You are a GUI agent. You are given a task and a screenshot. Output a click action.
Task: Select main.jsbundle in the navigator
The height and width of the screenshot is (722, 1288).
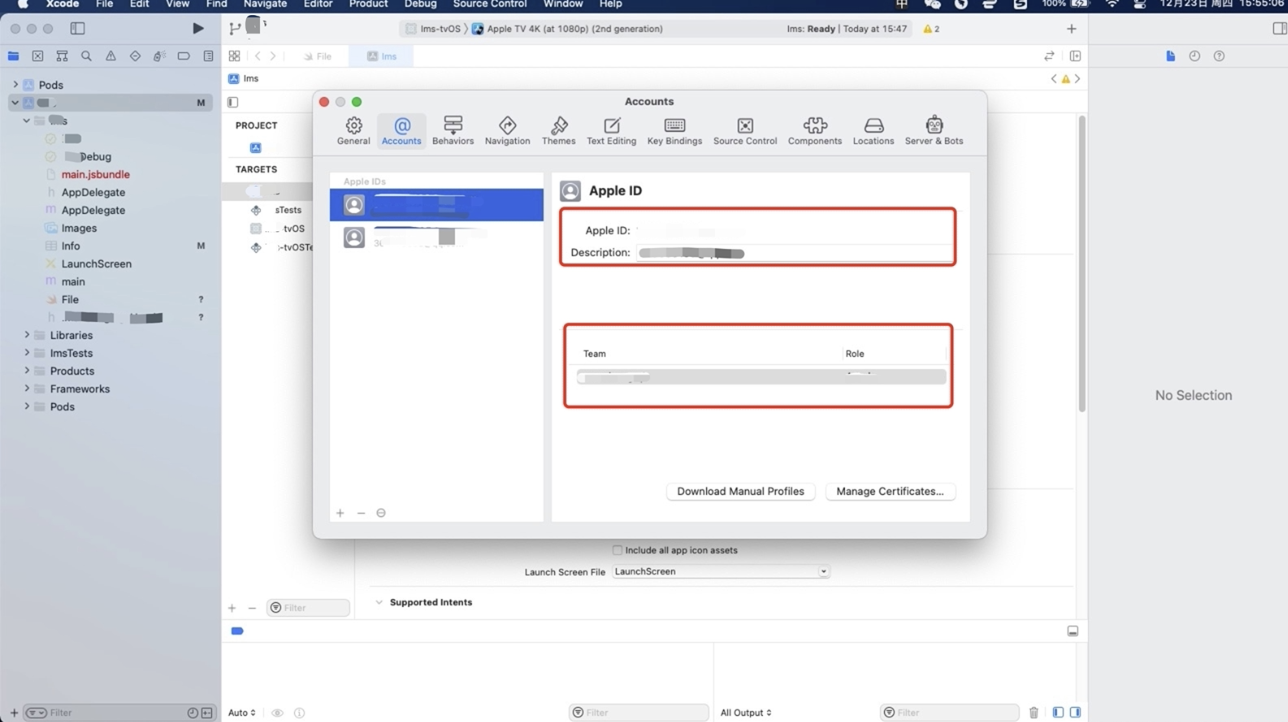pyautogui.click(x=95, y=174)
